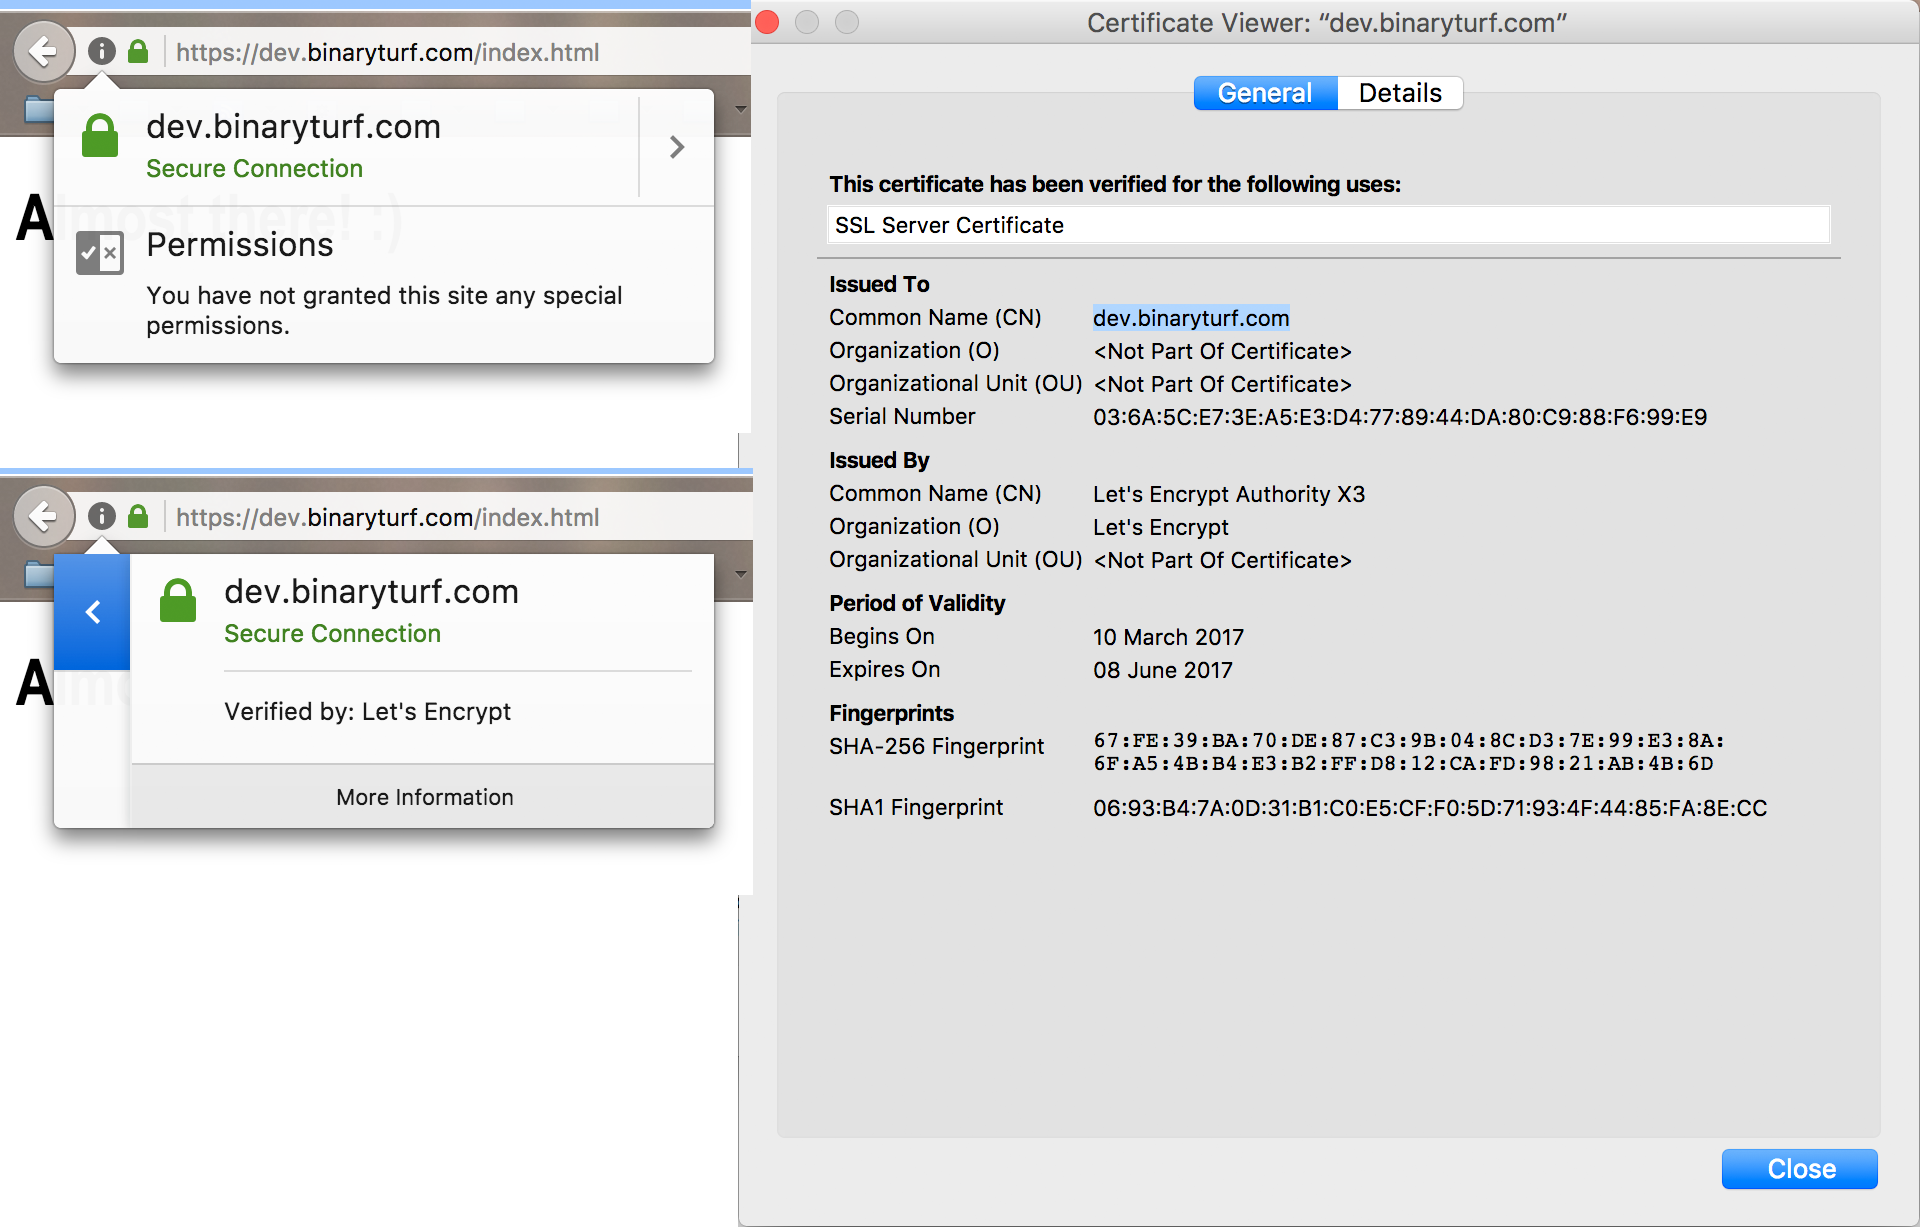The height and width of the screenshot is (1227, 1920).
Task: Click large green lock in bottom popup
Action: pos(178,601)
